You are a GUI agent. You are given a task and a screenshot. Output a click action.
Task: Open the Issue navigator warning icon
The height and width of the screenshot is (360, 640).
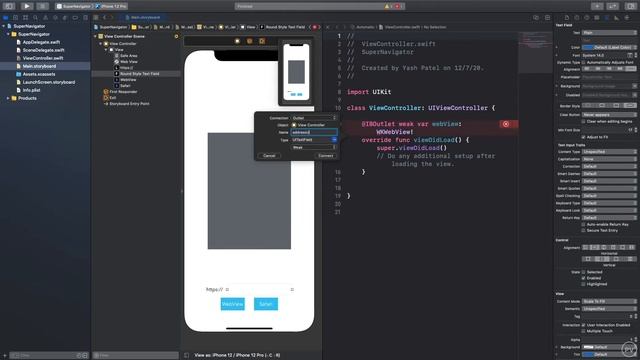pyautogui.click(x=45, y=18)
